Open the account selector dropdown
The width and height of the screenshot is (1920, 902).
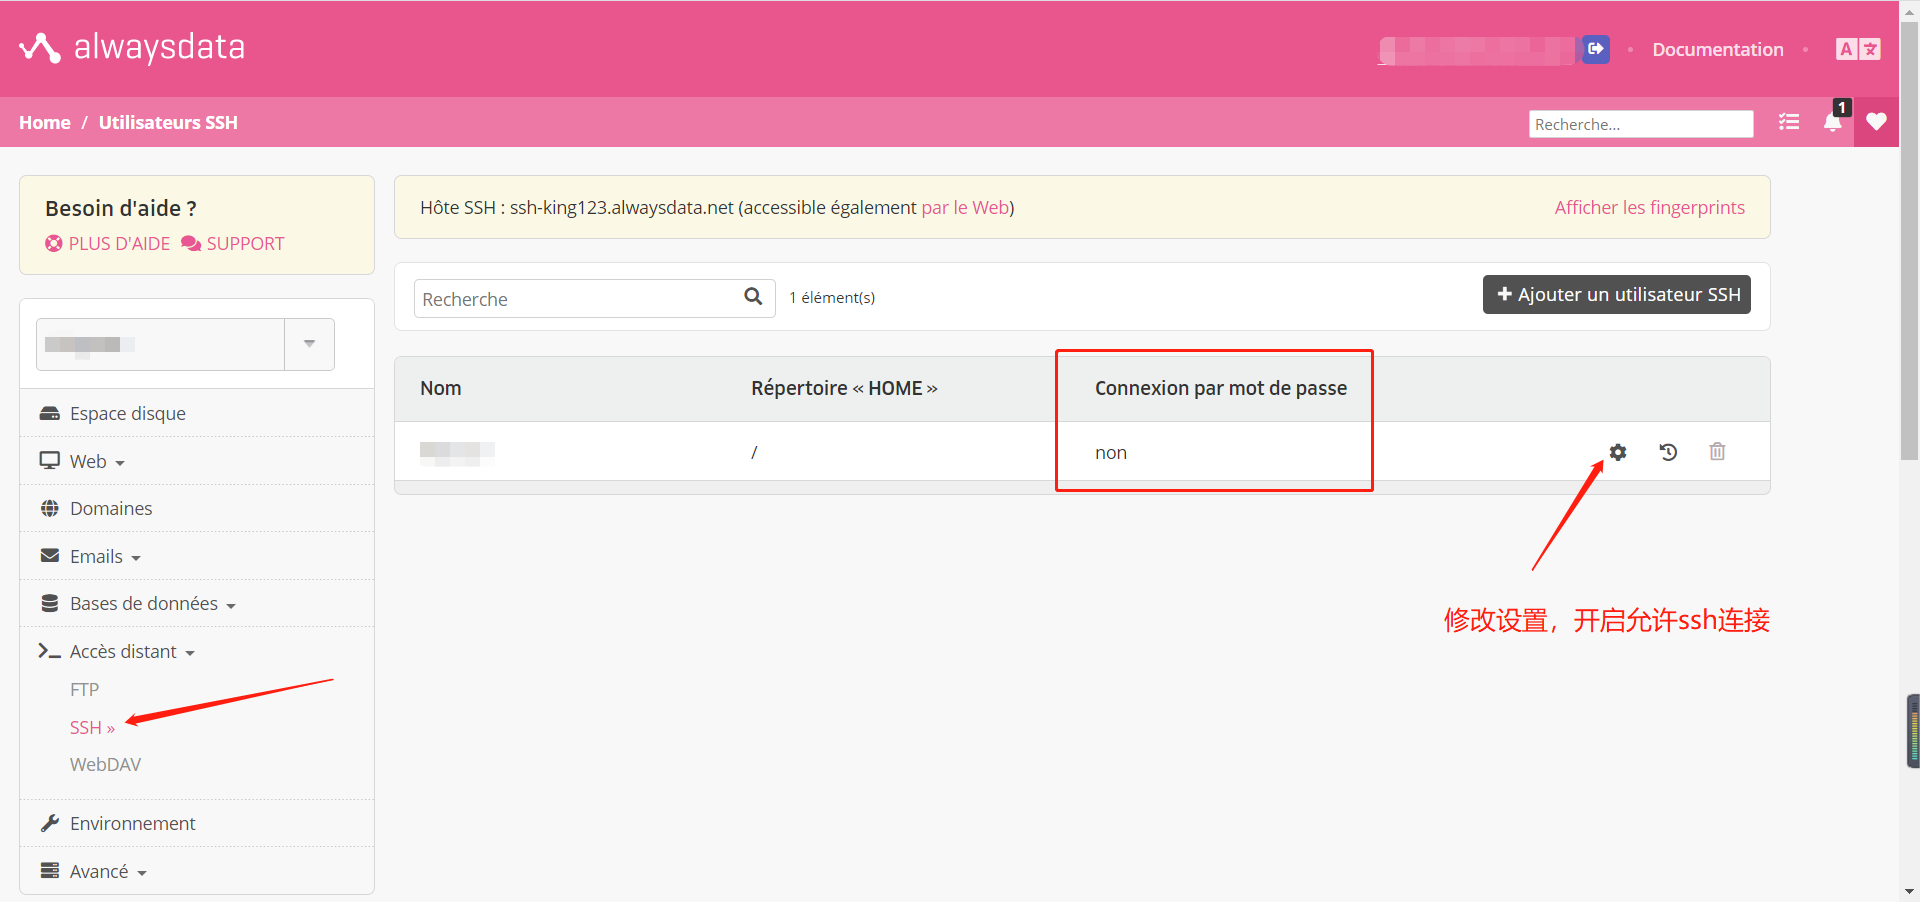click(309, 344)
